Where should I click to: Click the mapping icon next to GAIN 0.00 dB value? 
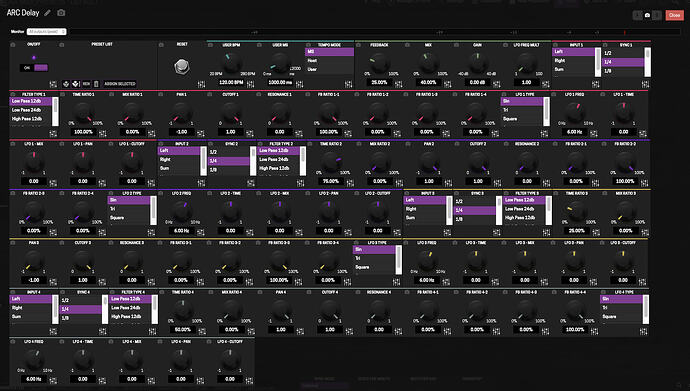(496, 84)
